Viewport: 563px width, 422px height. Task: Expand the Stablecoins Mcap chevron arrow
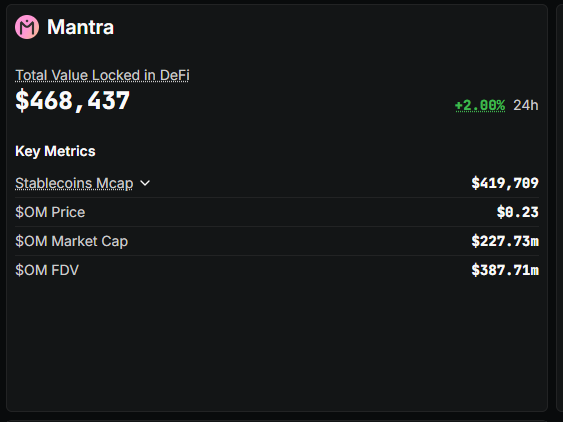coord(145,183)
